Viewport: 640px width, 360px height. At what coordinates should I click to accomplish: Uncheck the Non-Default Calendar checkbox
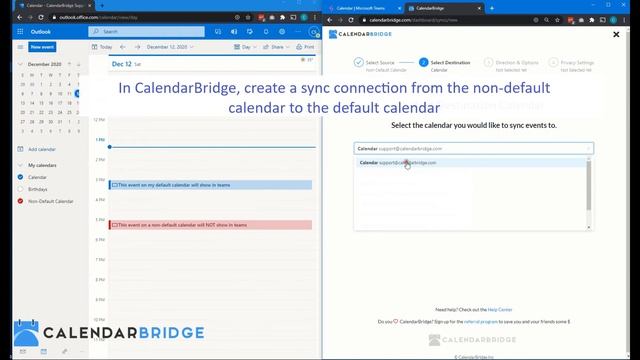(20, 201)
